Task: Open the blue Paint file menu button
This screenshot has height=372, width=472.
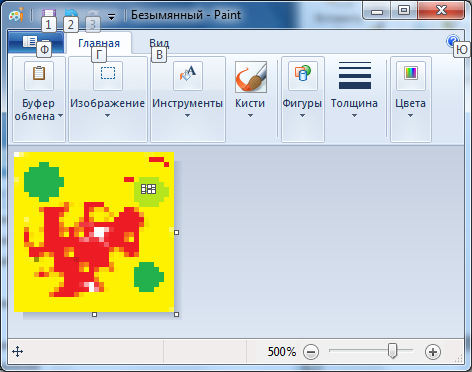Action: [36, 42]
